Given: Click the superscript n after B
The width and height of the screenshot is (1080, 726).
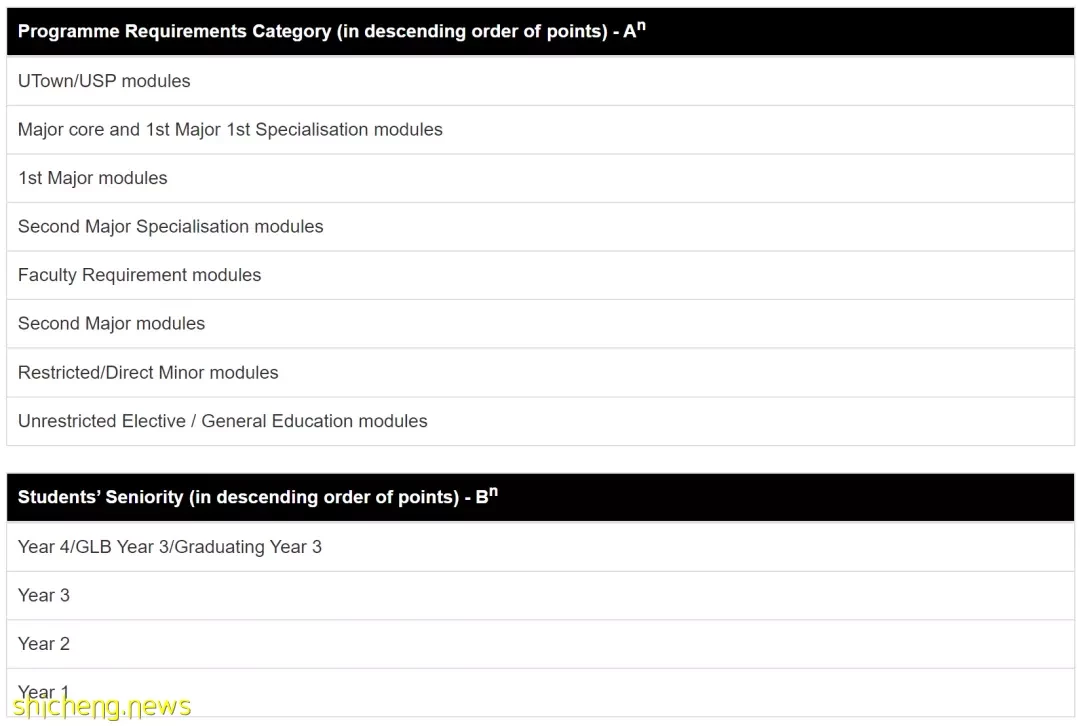Looking at the screenshot, I should [493, 491].
